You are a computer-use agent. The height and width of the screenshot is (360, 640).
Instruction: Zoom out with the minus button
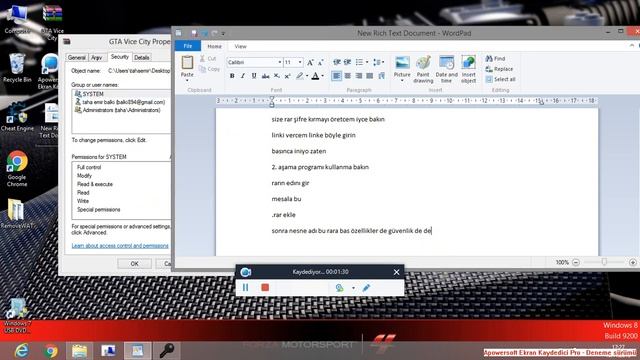[576, 262]
